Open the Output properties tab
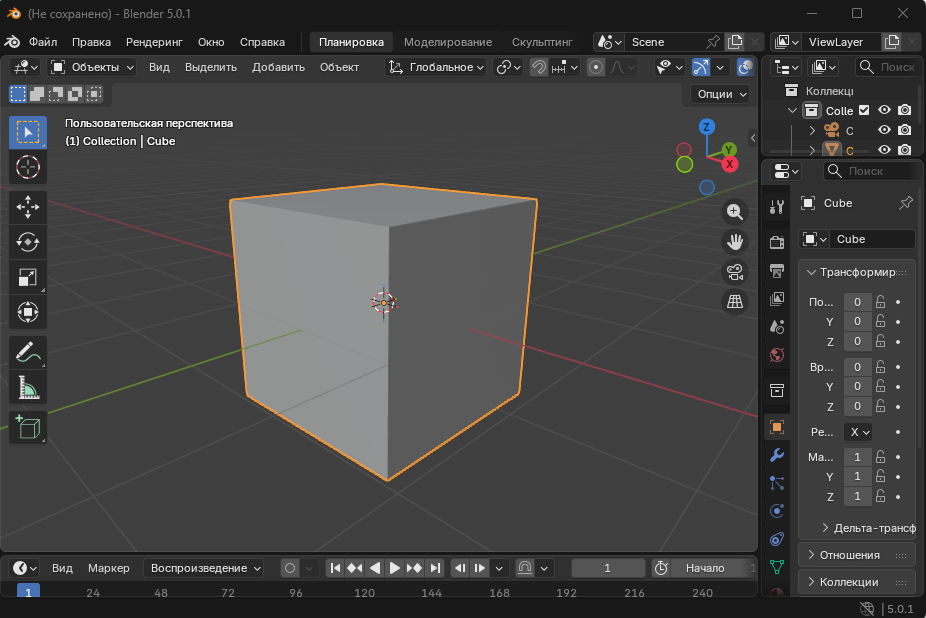Image resolution: width=926 pixels, height=618 pixels. pos(777,271)
